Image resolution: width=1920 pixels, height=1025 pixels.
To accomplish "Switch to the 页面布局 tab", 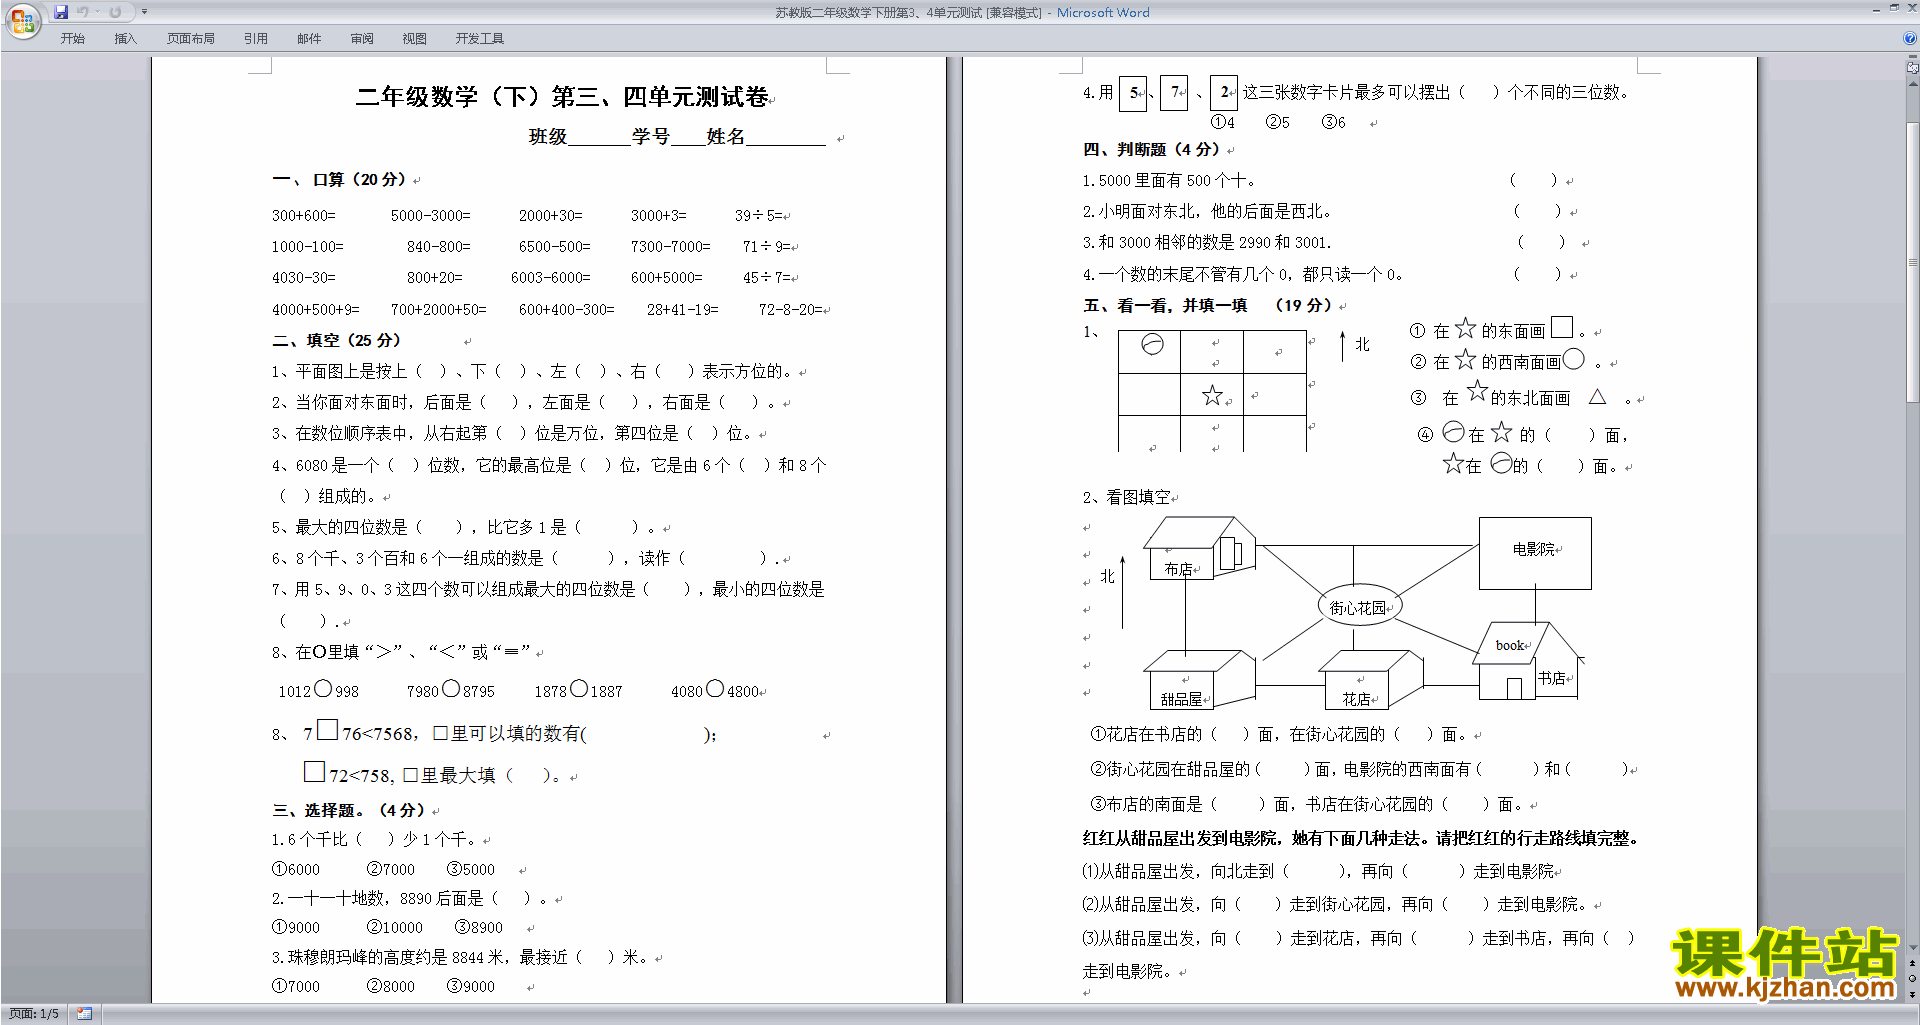I will click(190, 38).
